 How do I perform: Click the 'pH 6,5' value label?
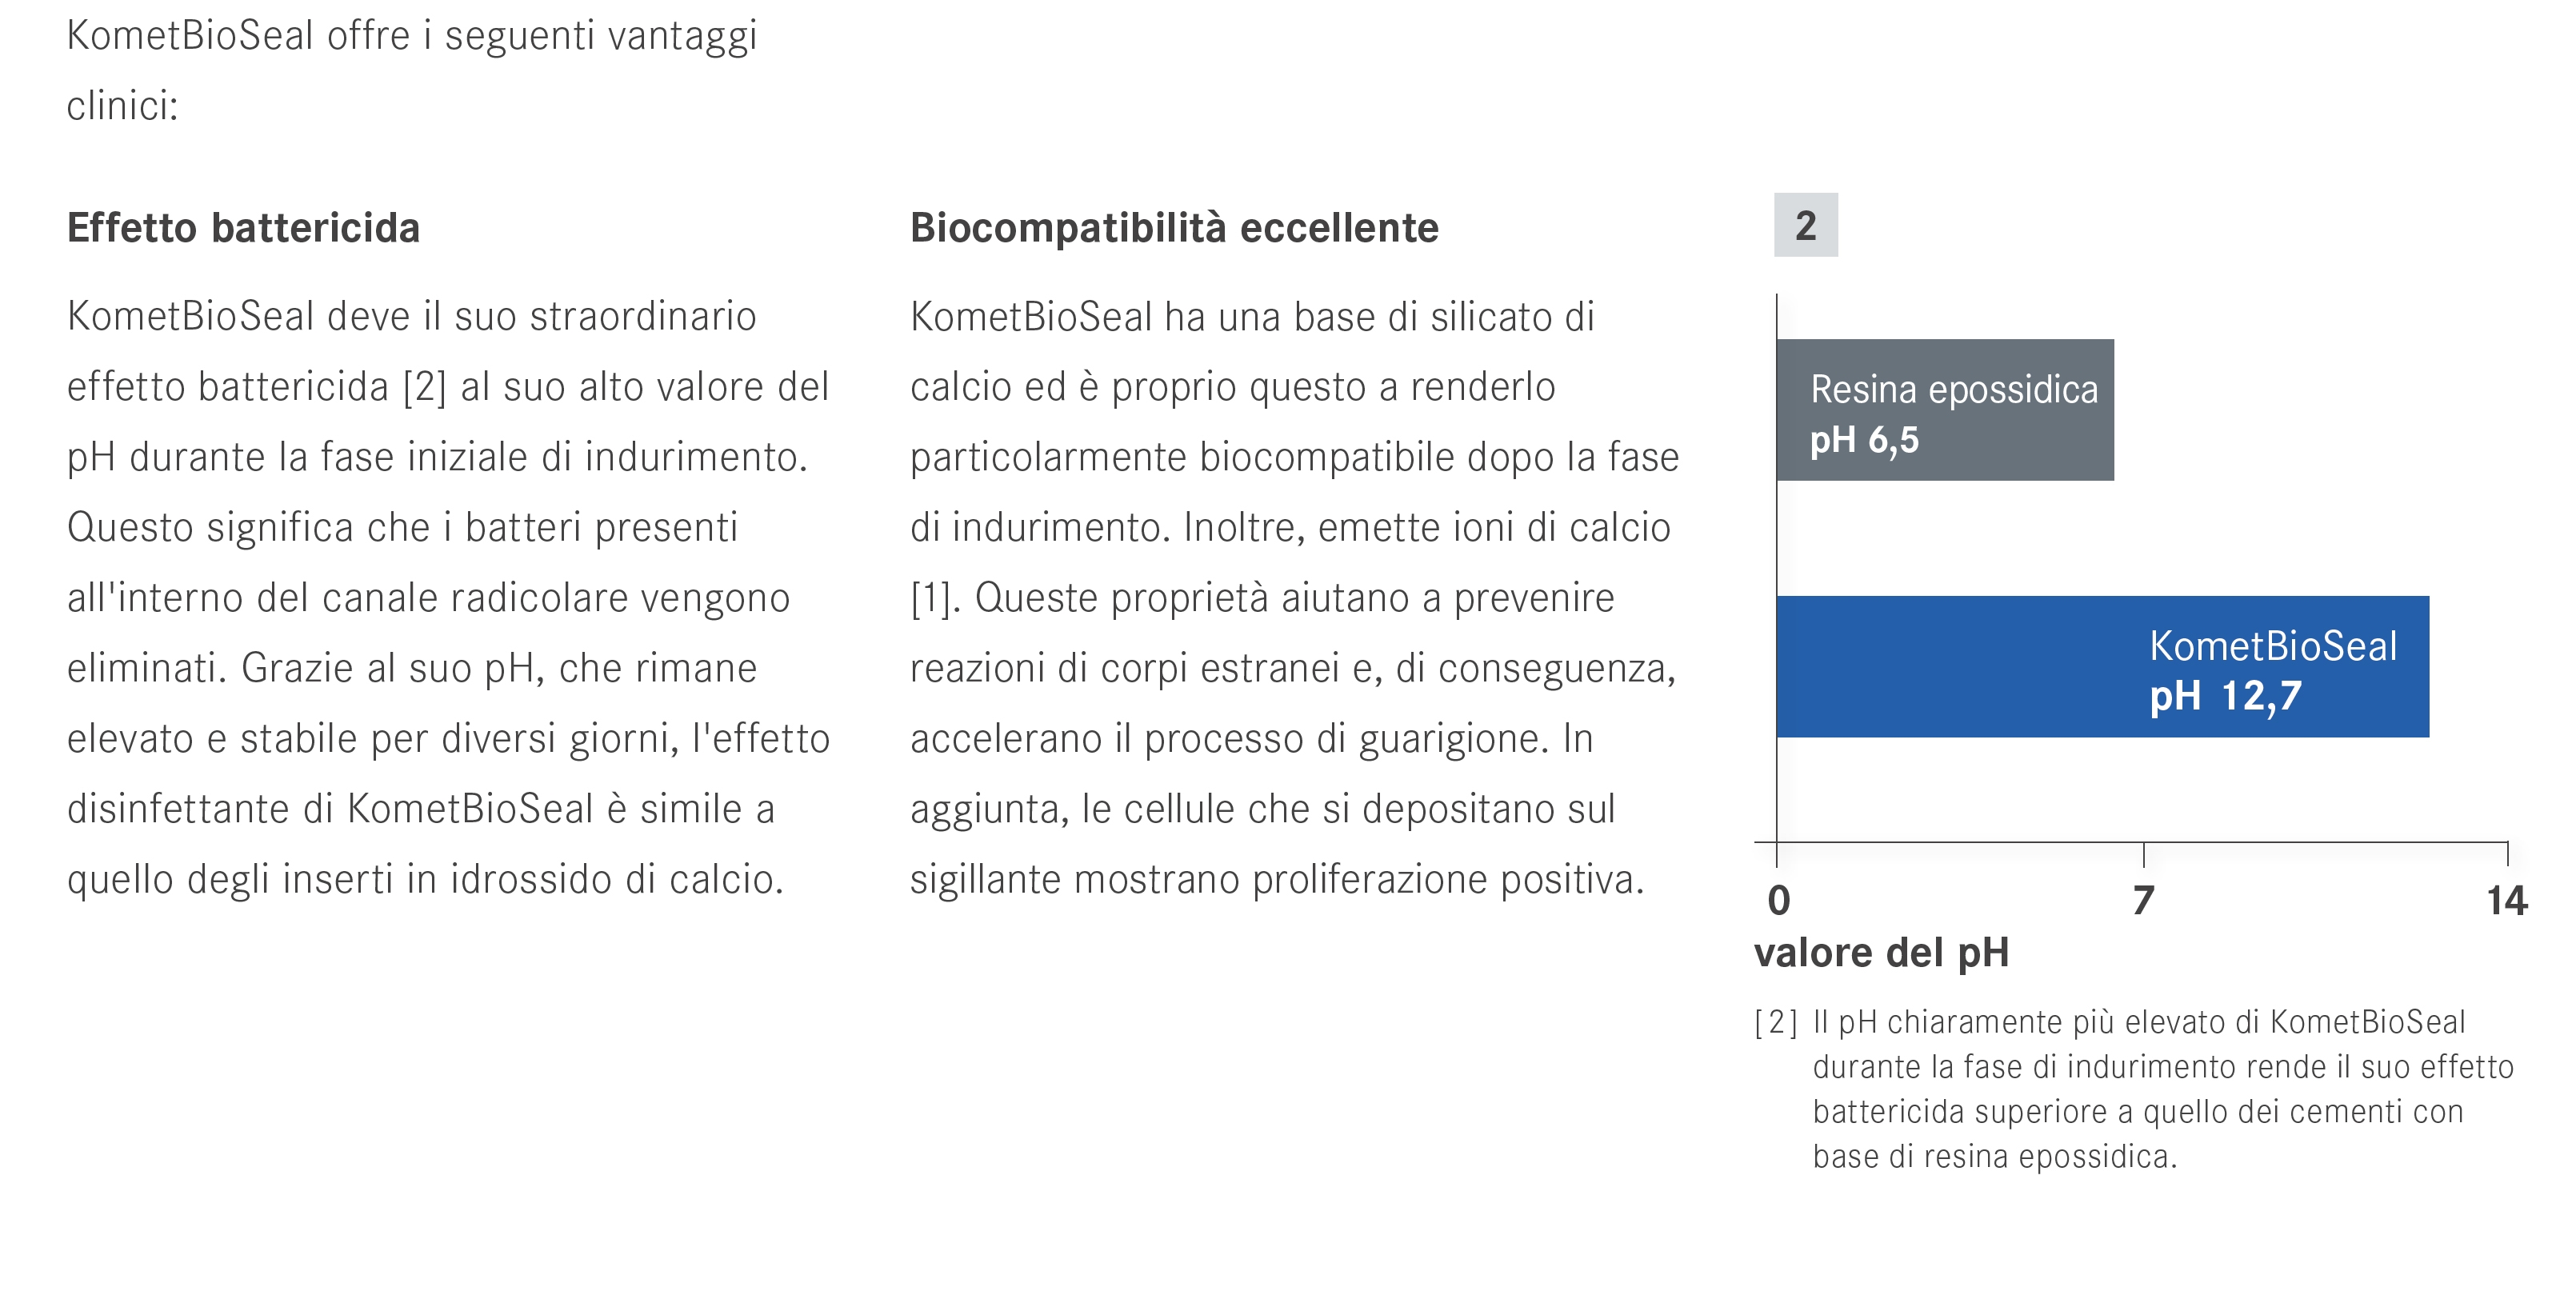(x=1864, y=440)
